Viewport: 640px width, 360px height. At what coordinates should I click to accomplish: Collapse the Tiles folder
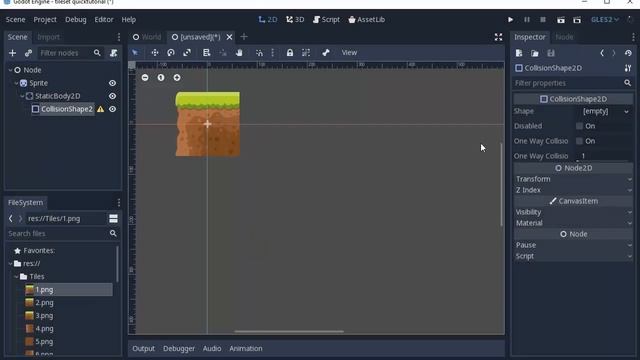(x=16, y=277)
